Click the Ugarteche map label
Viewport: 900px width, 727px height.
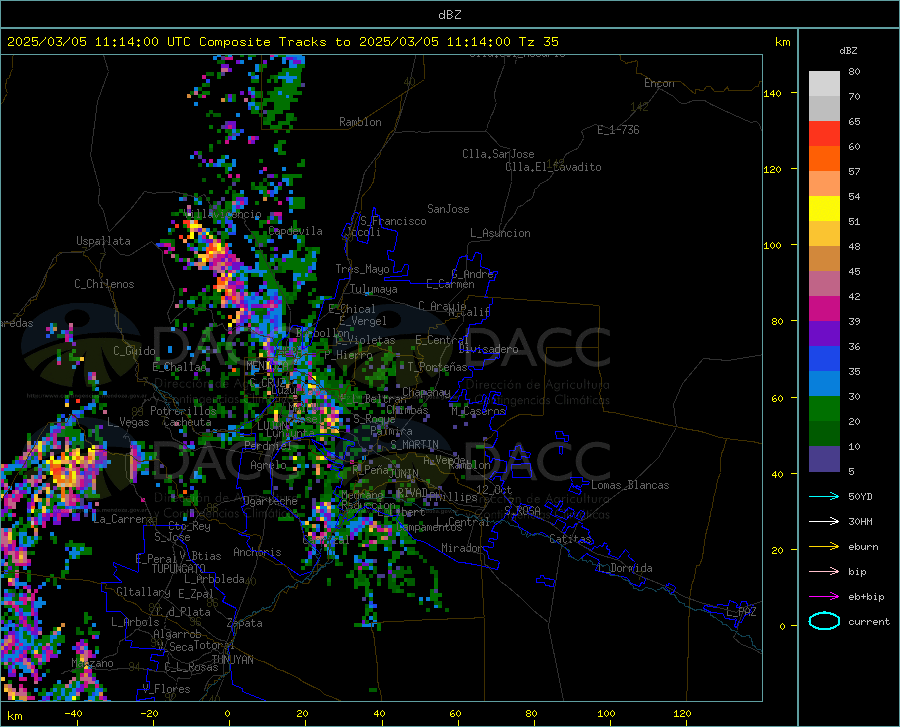(x=270, y=501)
